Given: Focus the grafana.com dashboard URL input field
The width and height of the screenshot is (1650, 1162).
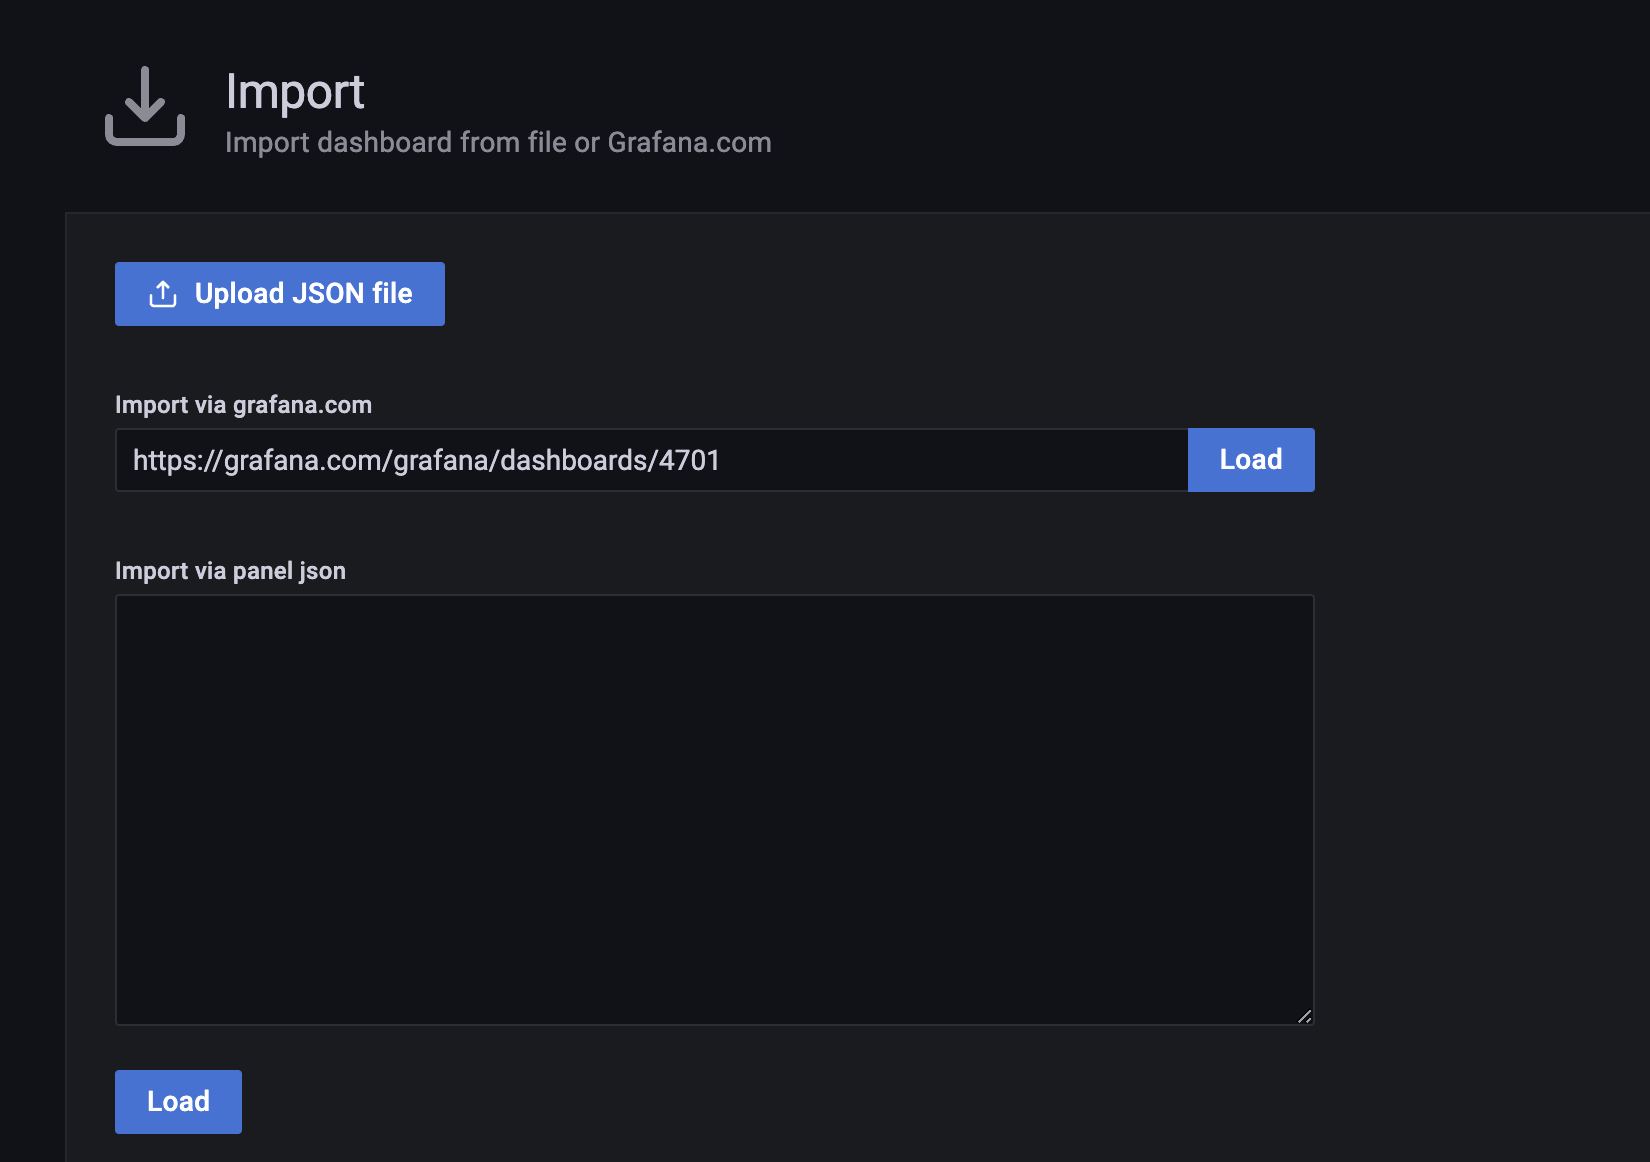Looking at the screenshot, I should (652, 460).
